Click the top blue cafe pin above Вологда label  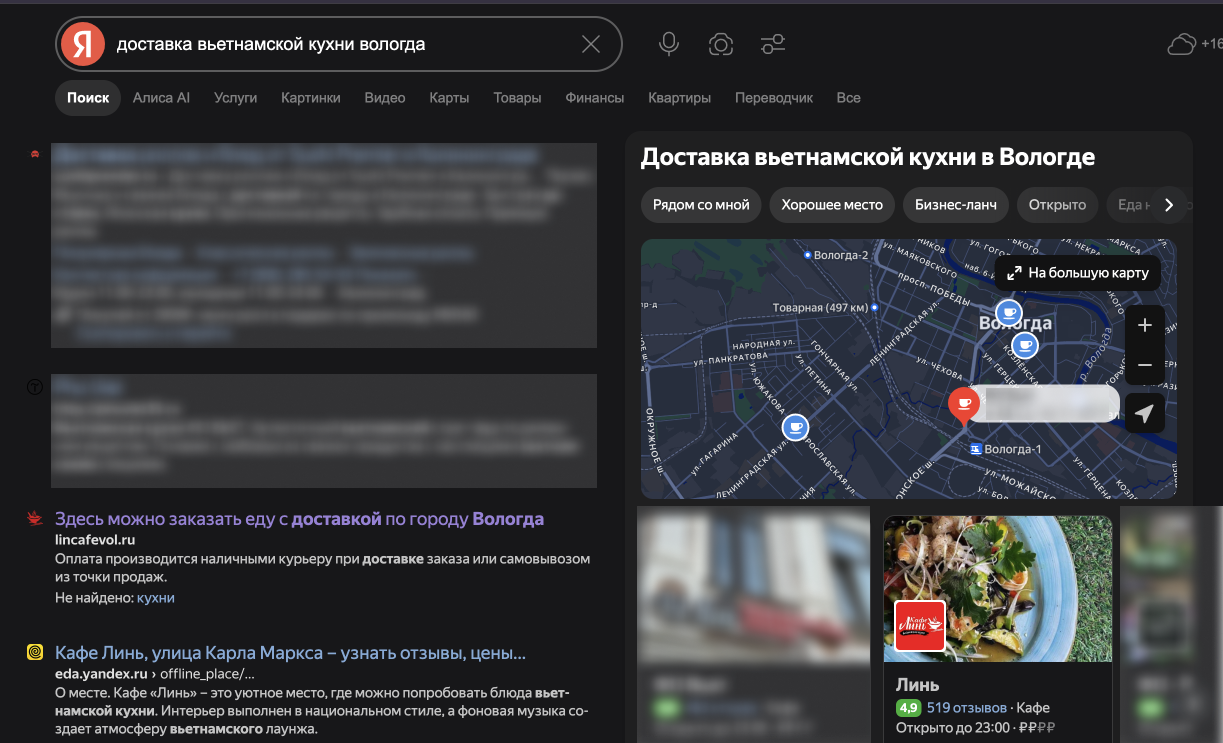1009,312
